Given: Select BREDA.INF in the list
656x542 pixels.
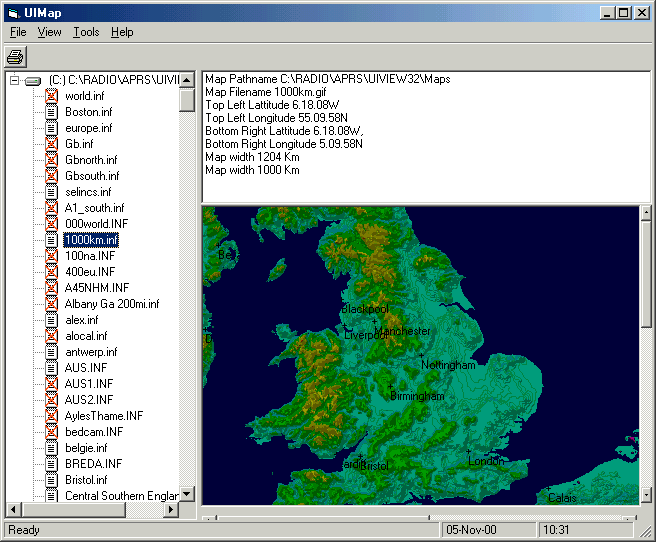Looking at the screenshot, I should tap(93, 464).
